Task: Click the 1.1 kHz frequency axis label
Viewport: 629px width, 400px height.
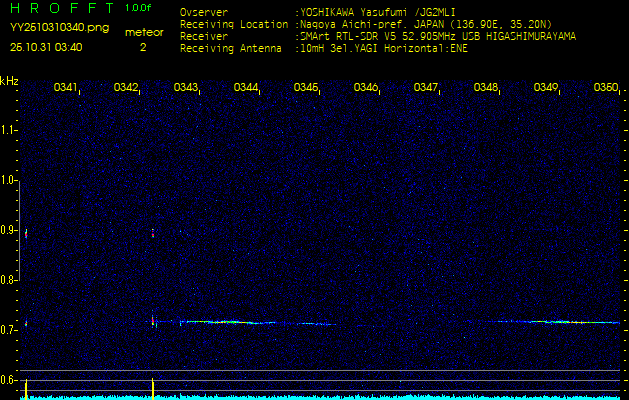Action: pyautogui.click(x=9, y=130)
